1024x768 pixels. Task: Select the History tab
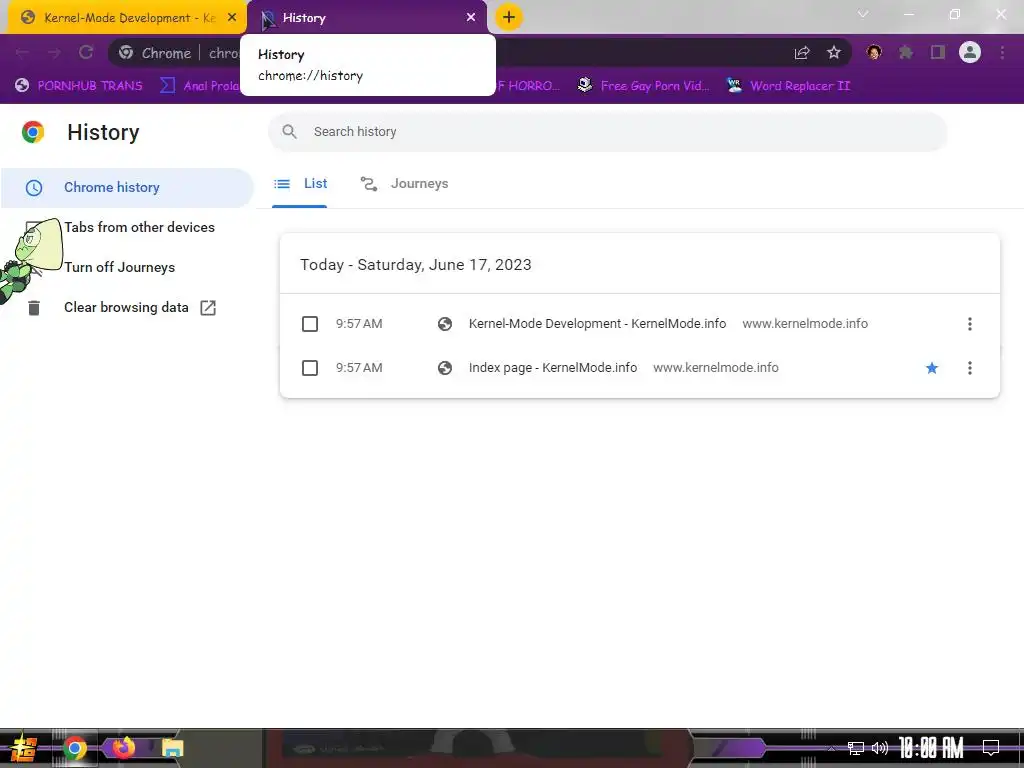click(x=367, y=18)
